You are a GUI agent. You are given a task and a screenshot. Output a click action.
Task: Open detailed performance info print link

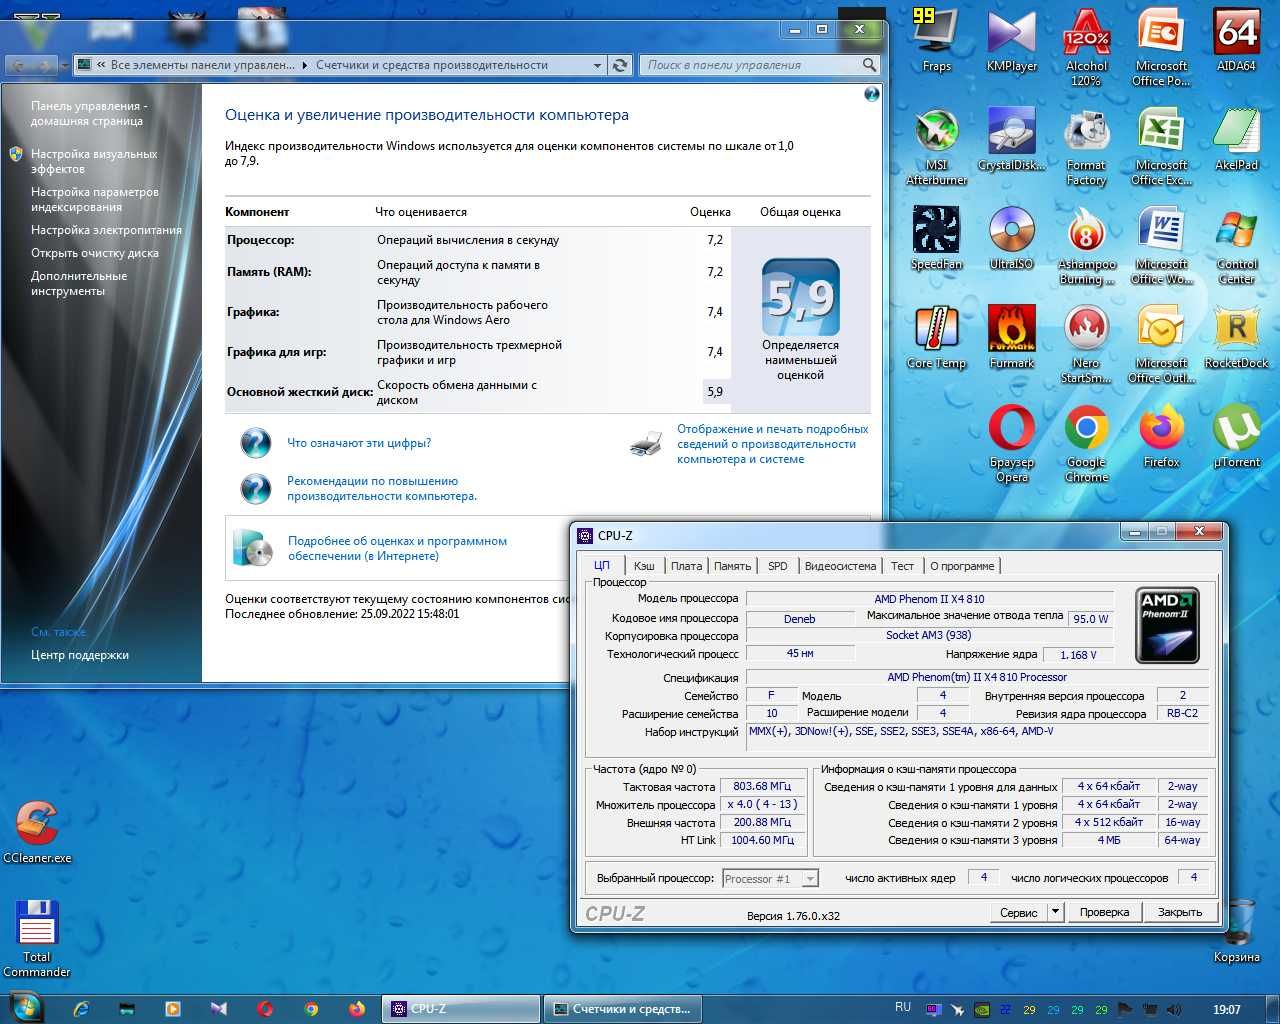[772, 444]
